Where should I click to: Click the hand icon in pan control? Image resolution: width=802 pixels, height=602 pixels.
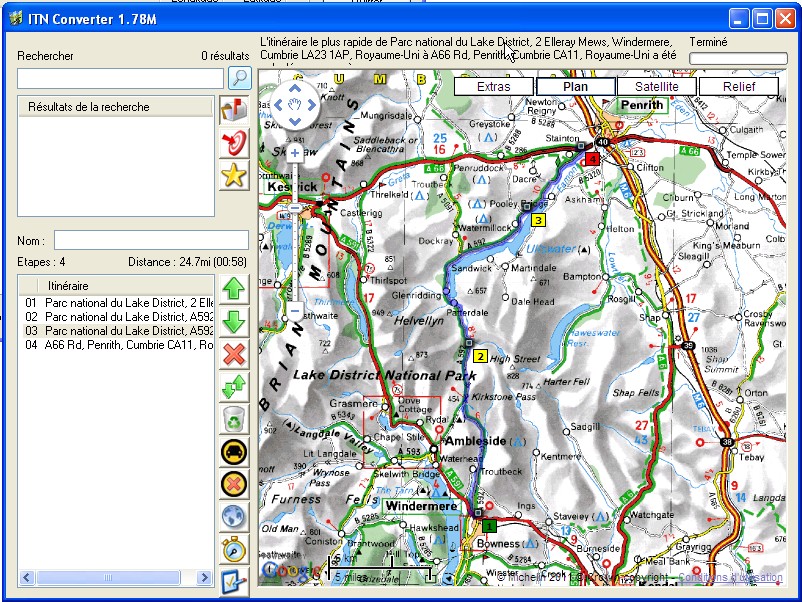(x=295, y=105)
